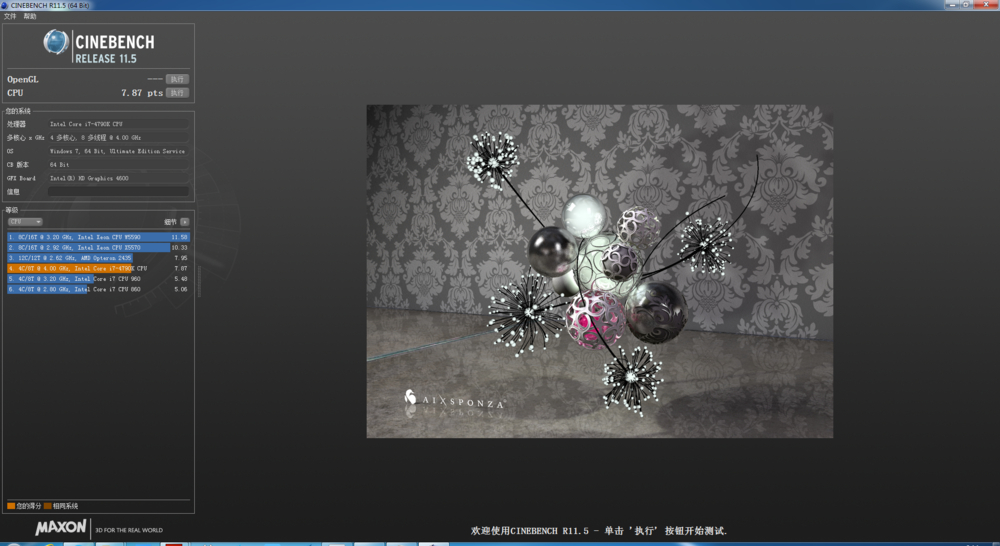This screenshot has height=546, width=1000.
Task: Click the empty 信息 info input field
Action: pyautogui.click(x=118, y=191)
